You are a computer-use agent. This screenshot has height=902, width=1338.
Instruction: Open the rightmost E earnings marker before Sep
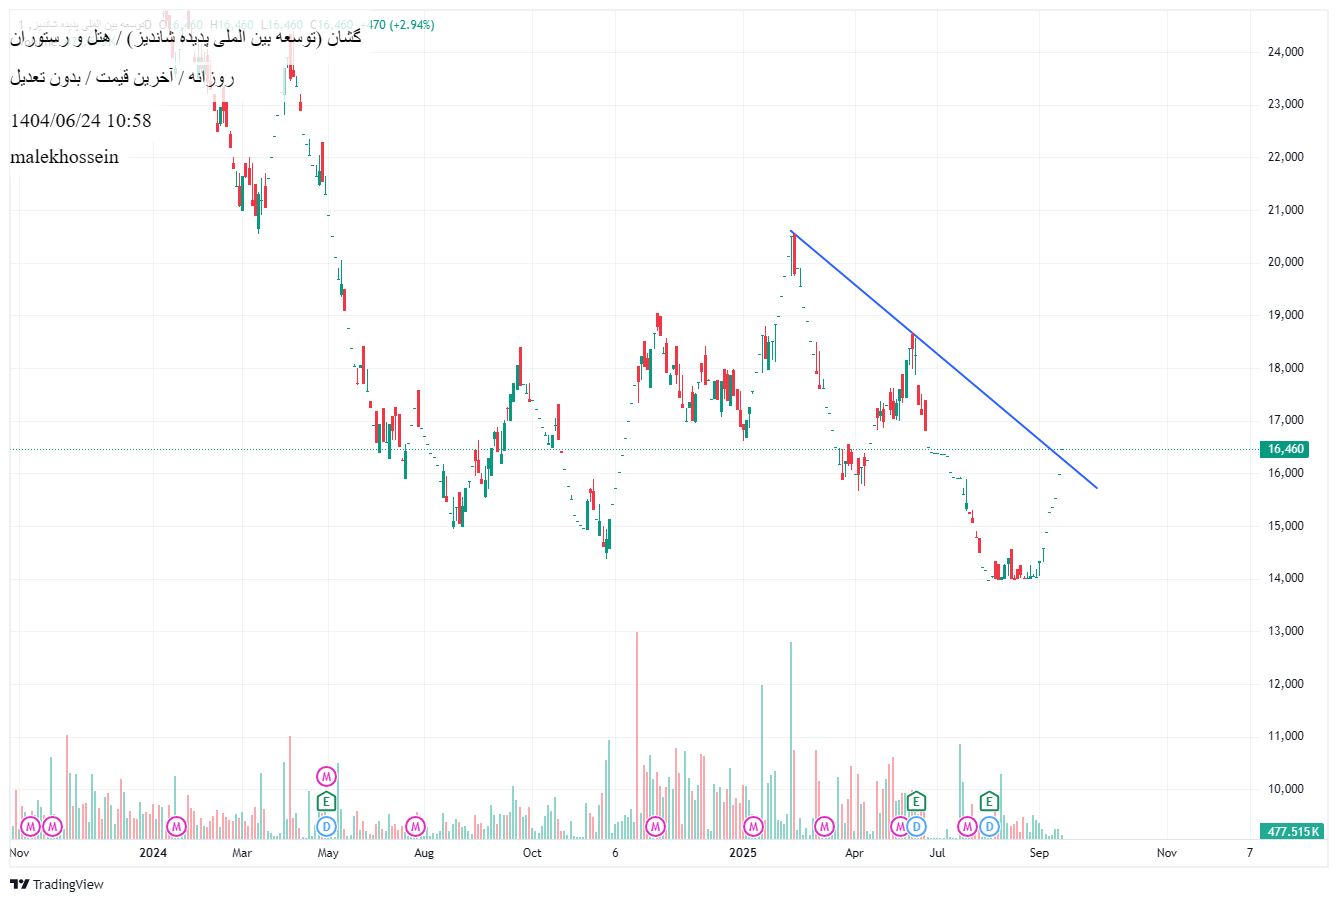tap(989, 801)
